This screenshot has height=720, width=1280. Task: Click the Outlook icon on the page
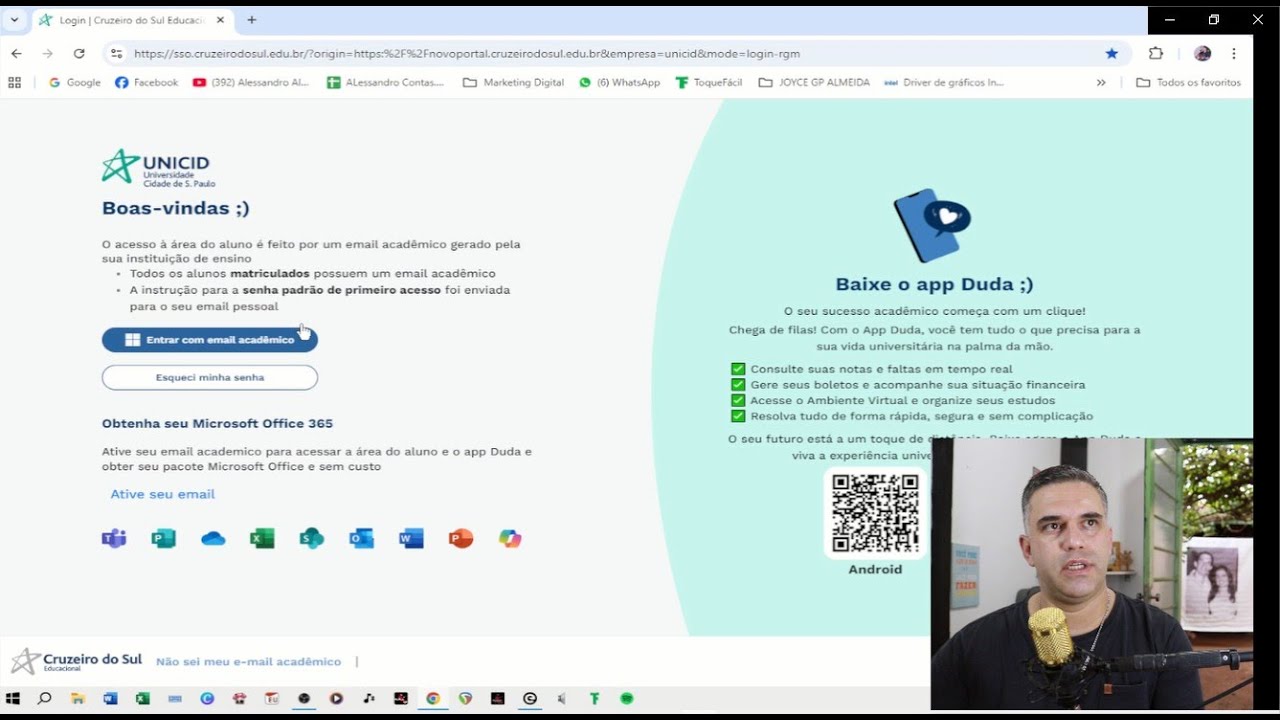361,539
